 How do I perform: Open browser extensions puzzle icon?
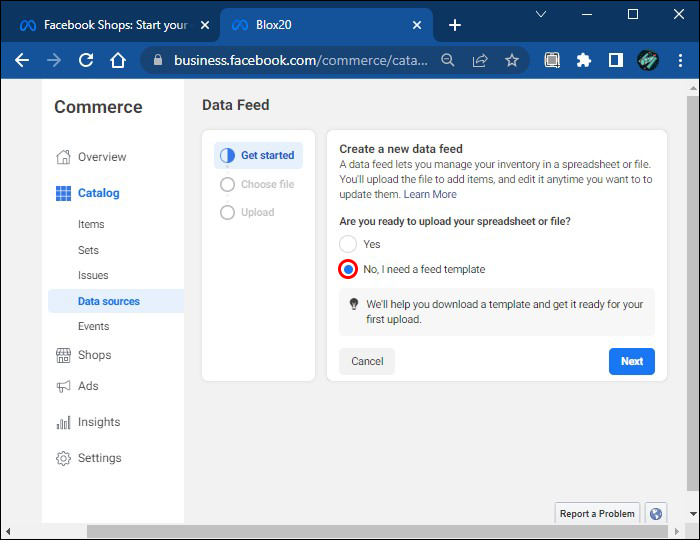point(584,60)
